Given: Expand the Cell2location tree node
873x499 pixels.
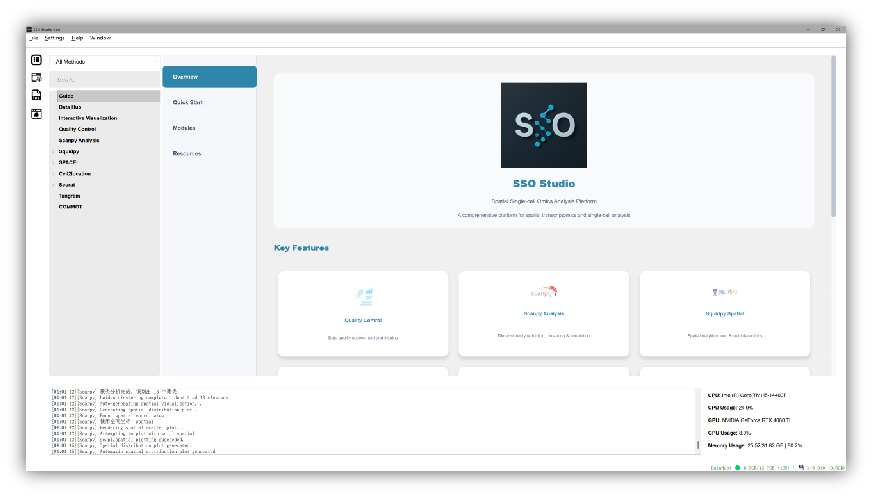Looking at the screenshot, I should 54,174.
